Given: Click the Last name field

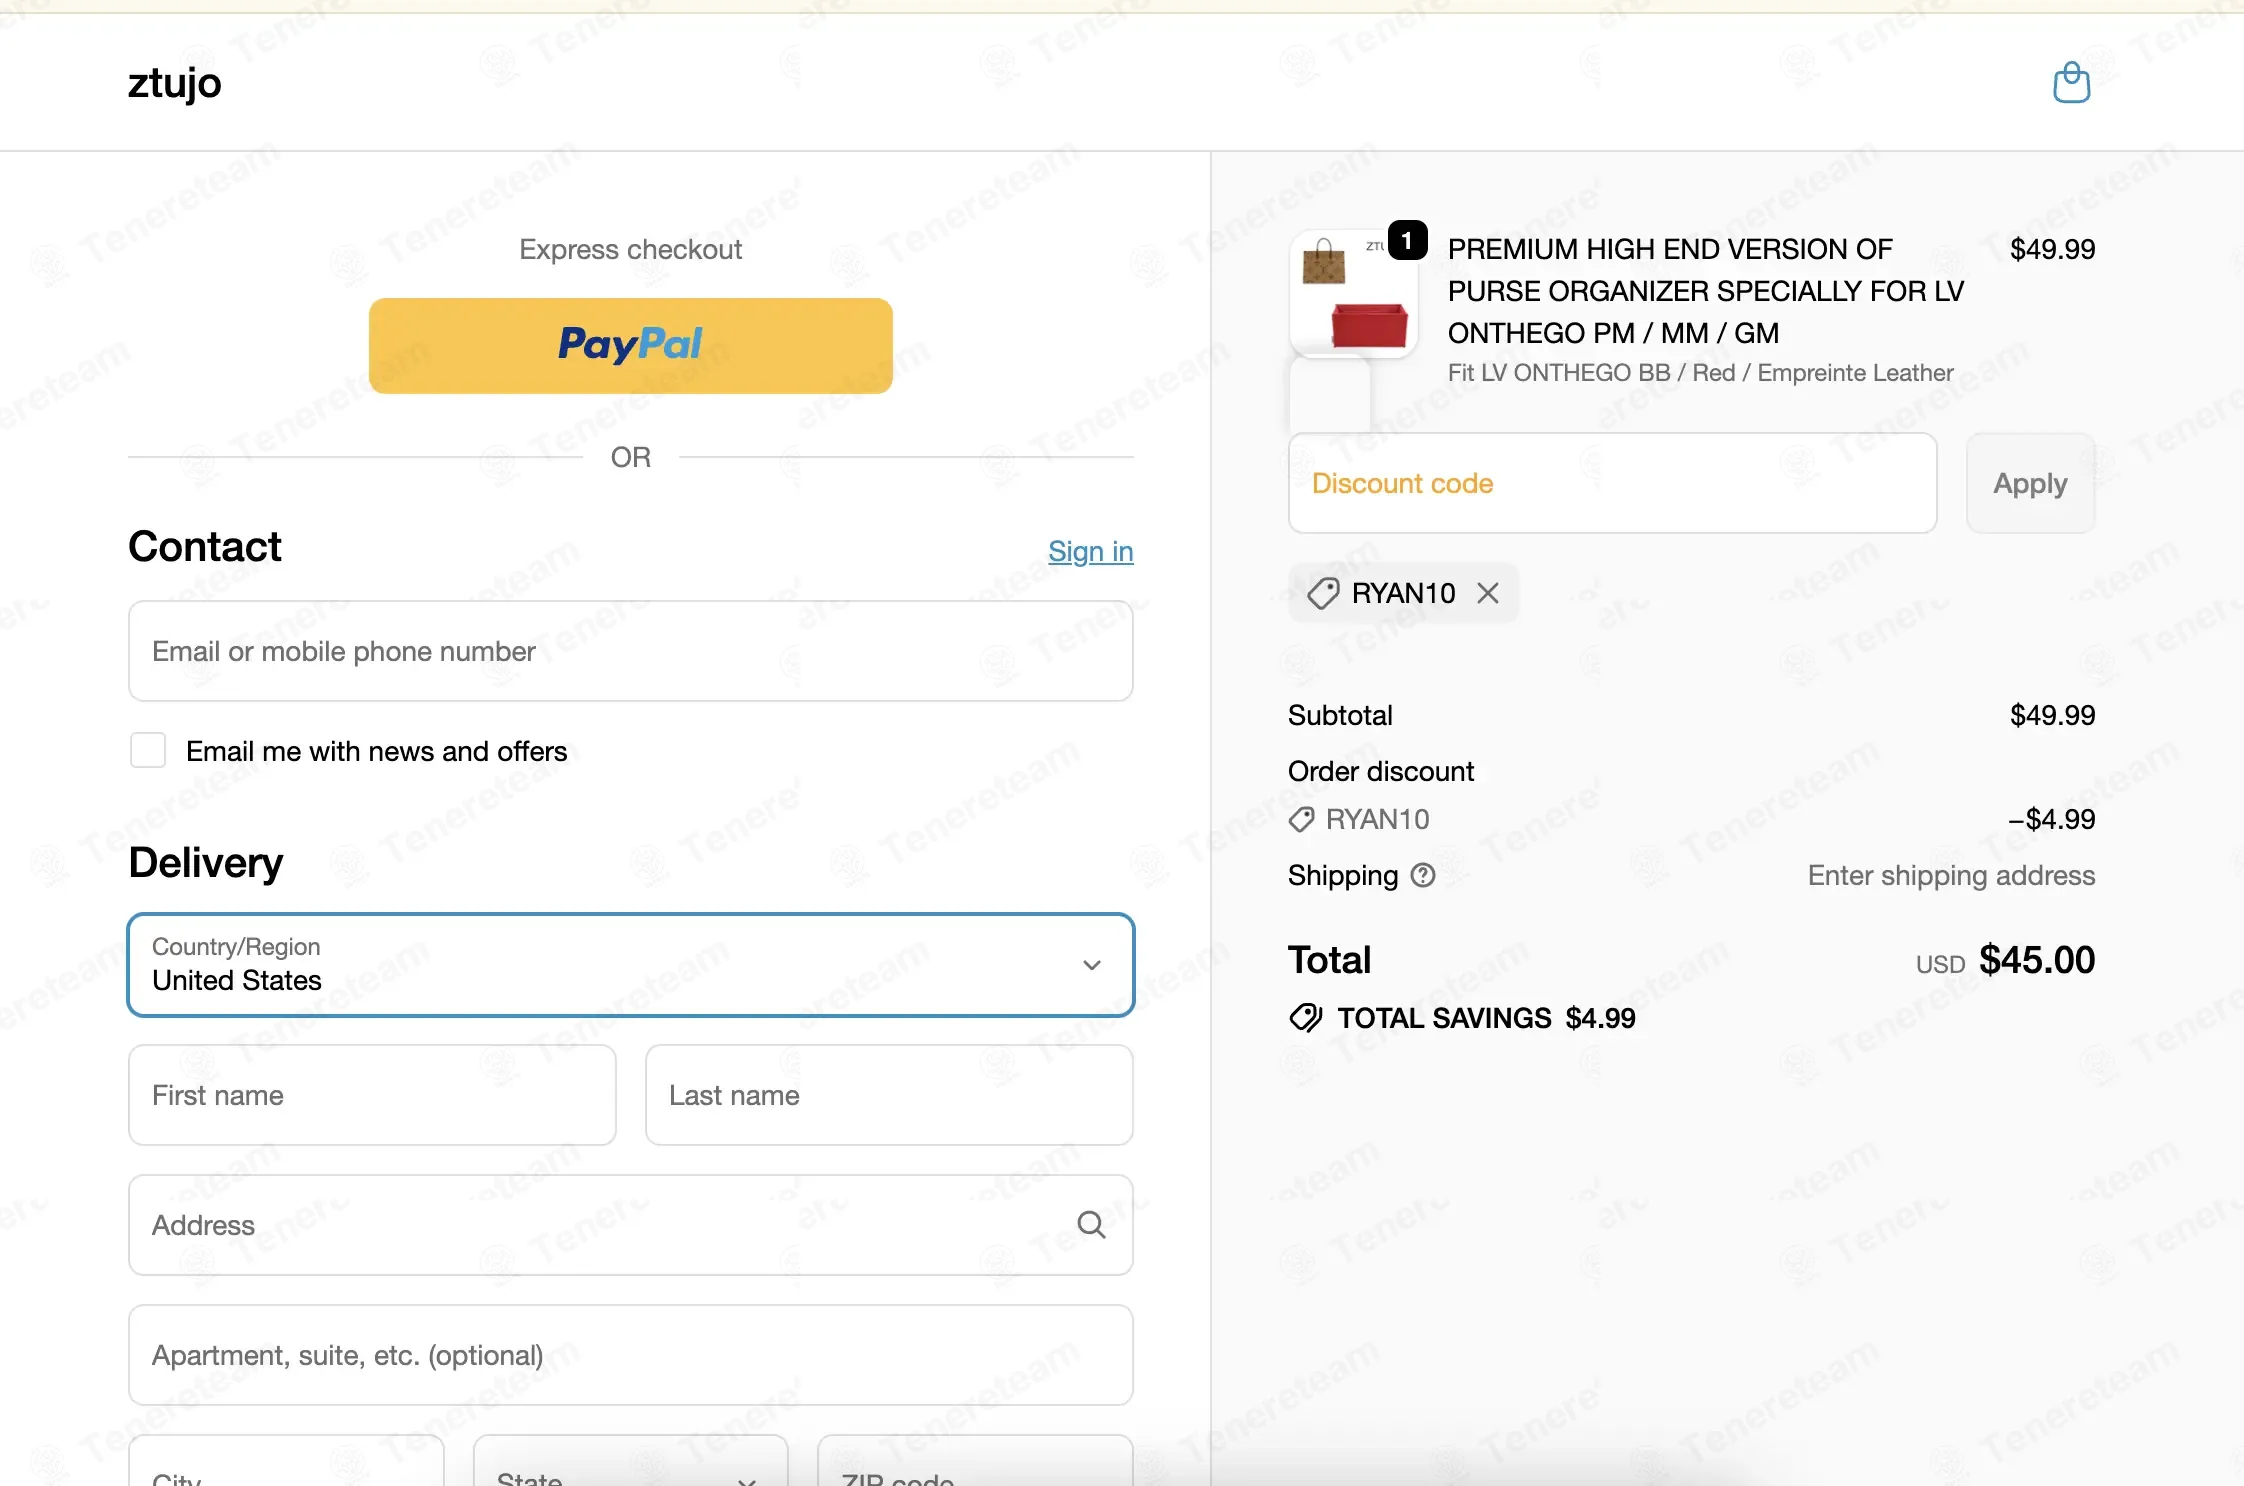Looking at the screenshot, I should 889,1095.
